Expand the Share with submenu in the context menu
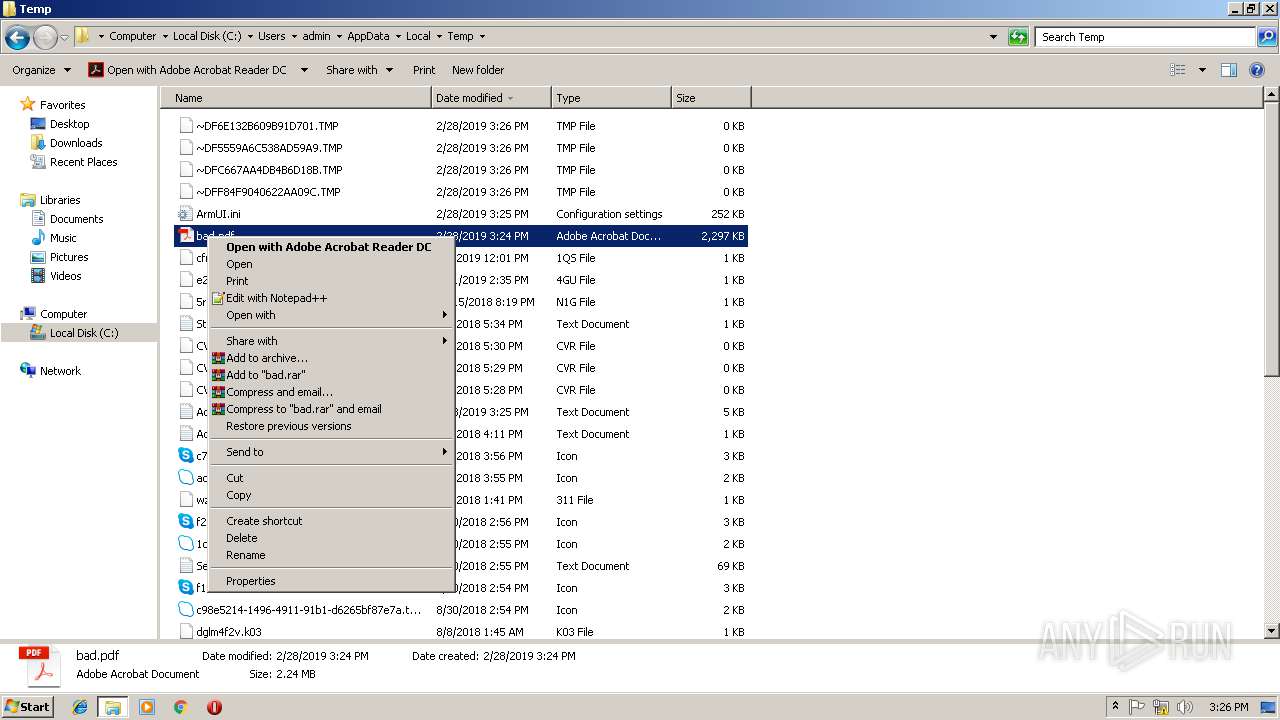Viewport: 1280px width, 720px height. click(331, 341)
